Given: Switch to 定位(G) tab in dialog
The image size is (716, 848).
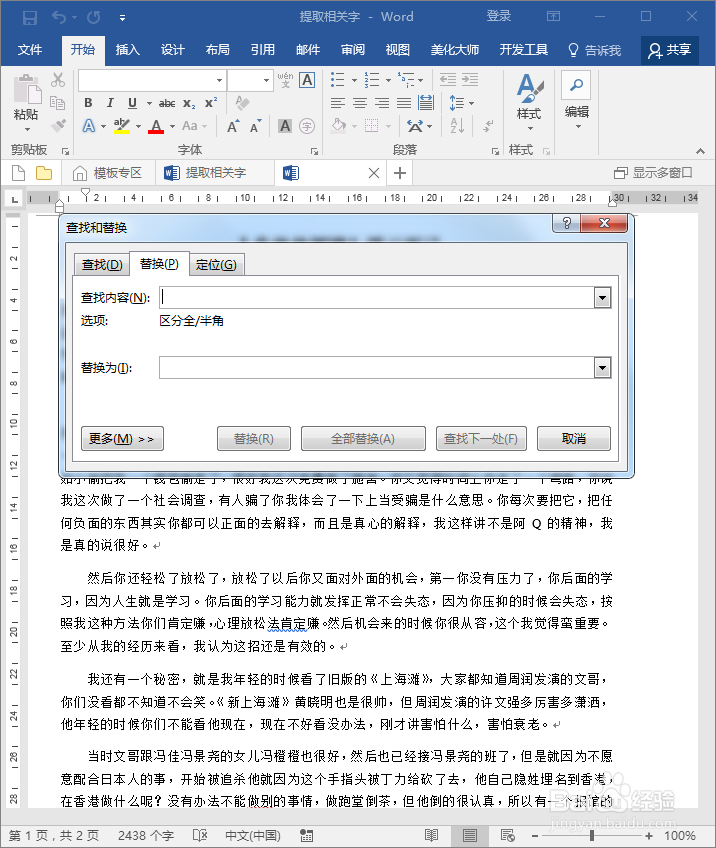Looking at the screenshot, I should pos(216,264).
